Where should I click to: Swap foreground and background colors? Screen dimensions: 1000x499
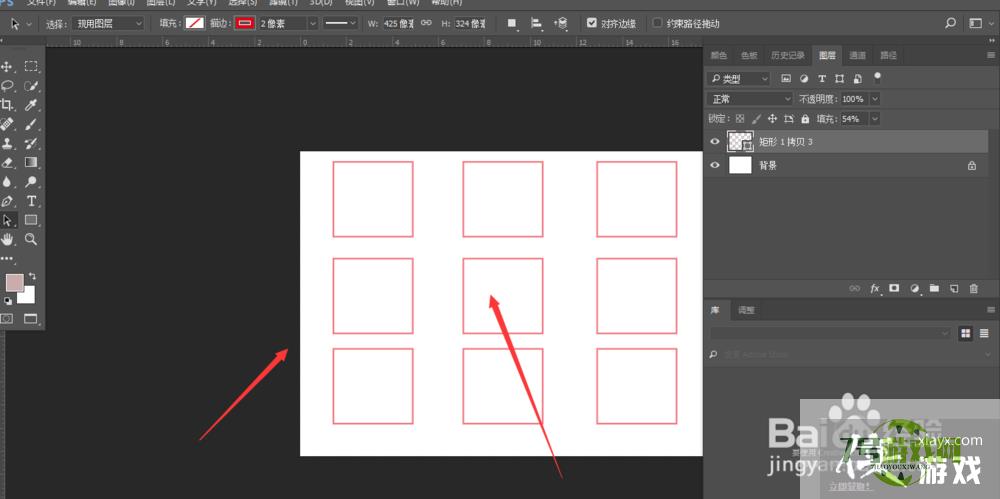click(x=33, y=277)
